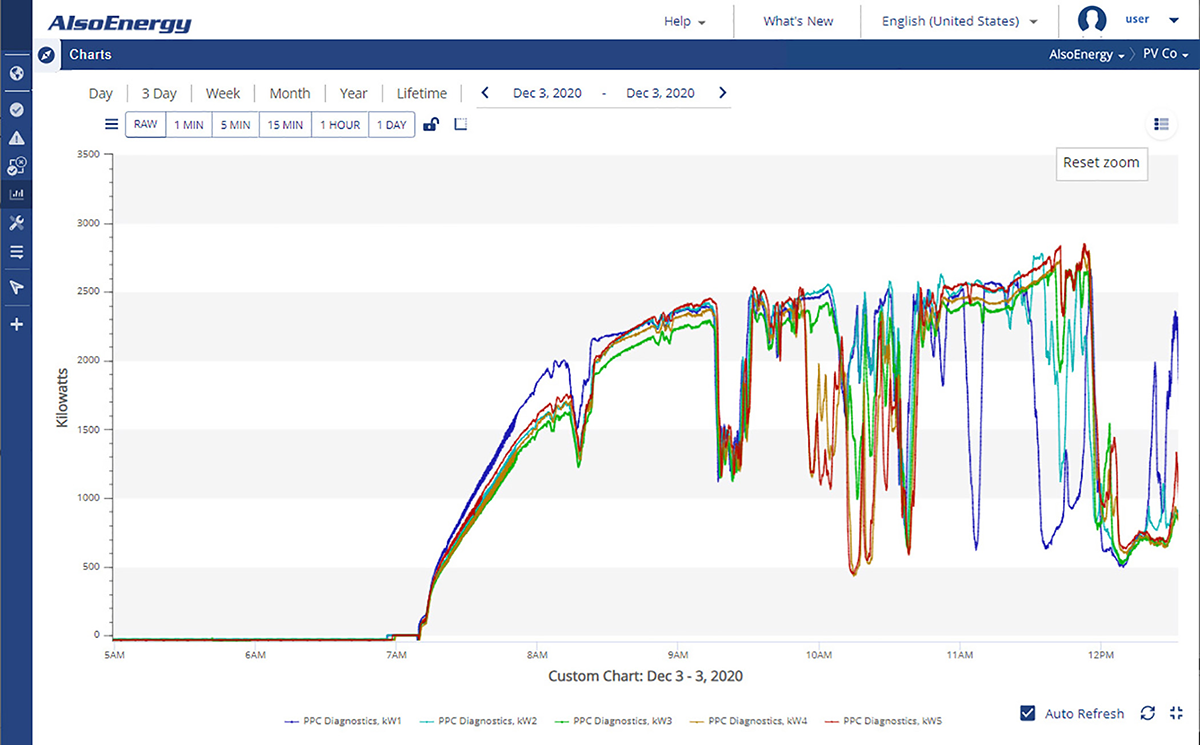This screenshot has width=1200, height=745.
Task: Select the bar chart sidebar icon
Action: click(16, 194)
